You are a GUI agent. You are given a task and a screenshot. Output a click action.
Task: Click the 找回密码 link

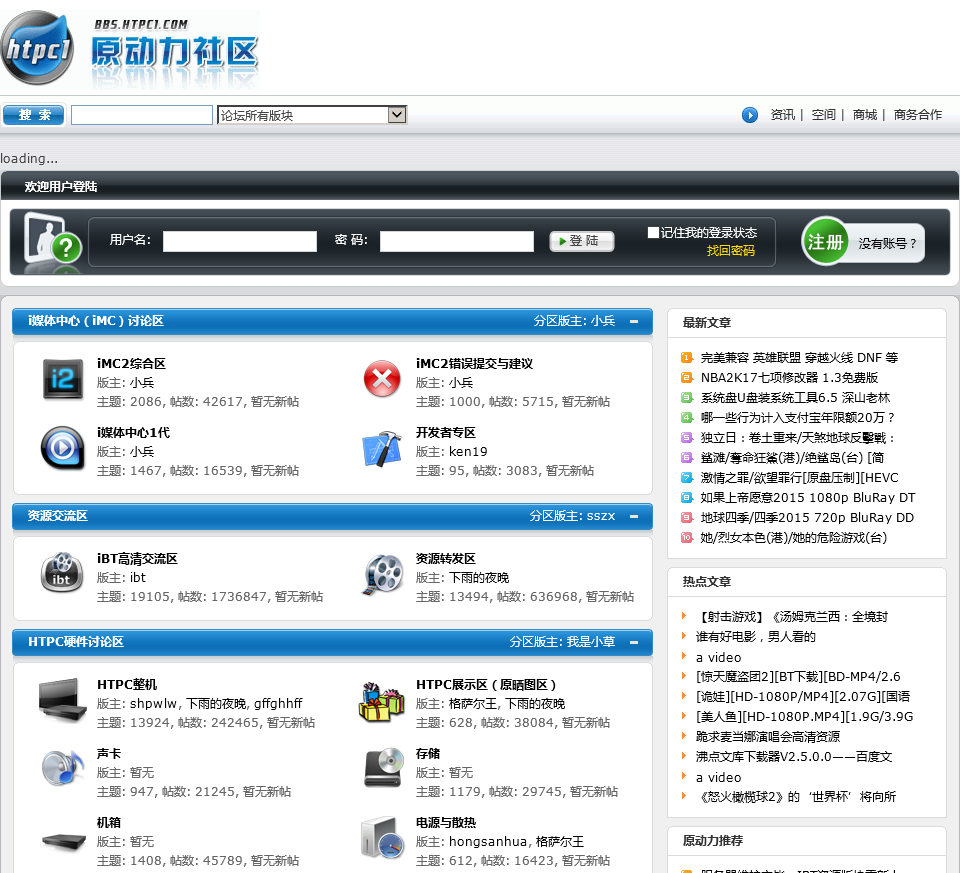[730, 250]
